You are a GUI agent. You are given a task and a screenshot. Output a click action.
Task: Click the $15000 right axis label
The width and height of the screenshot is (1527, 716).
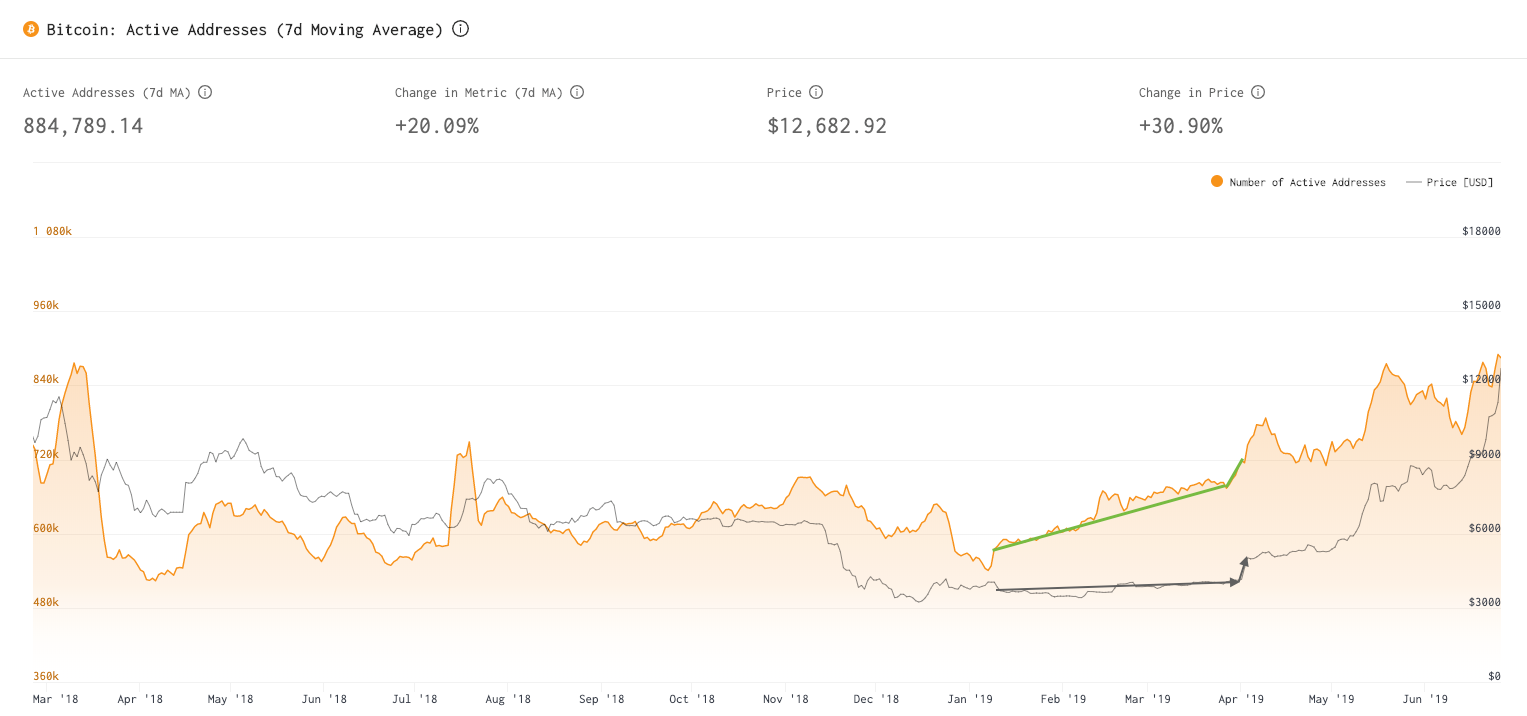(1481, 305)
